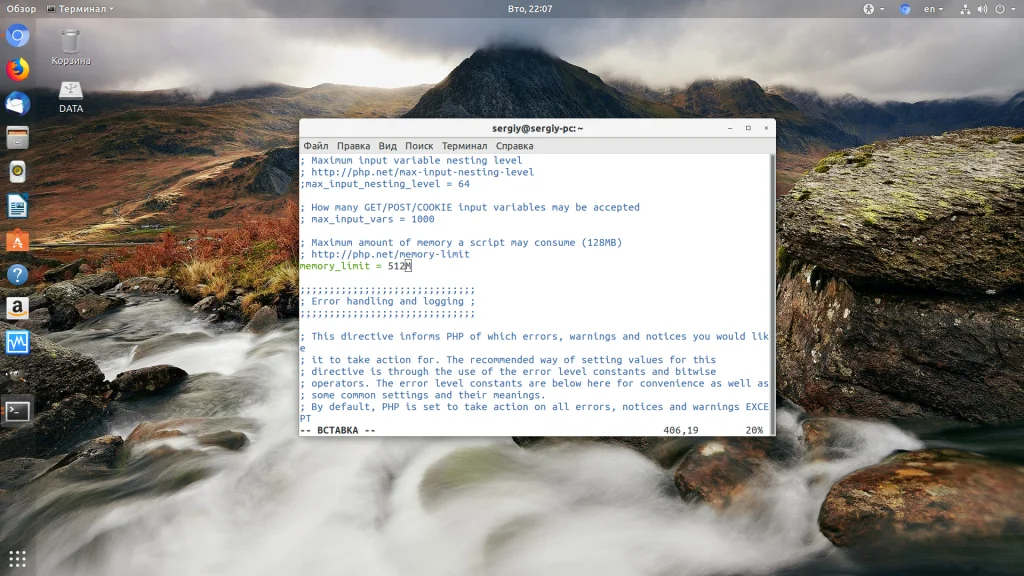Open the Files manager dock icon
The height and width of the screenshot is (576, 1024).
(18, 138)
